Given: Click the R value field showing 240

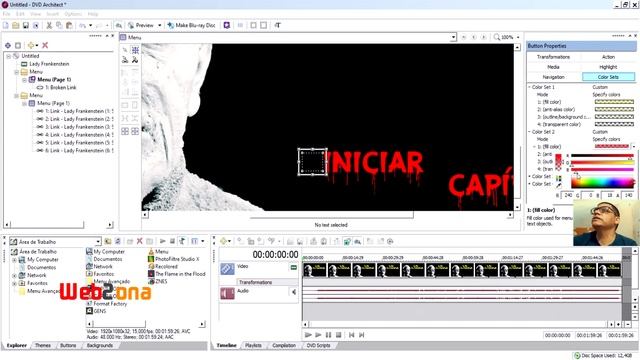Looking at the screenshot, I should (x=568, y=196).
